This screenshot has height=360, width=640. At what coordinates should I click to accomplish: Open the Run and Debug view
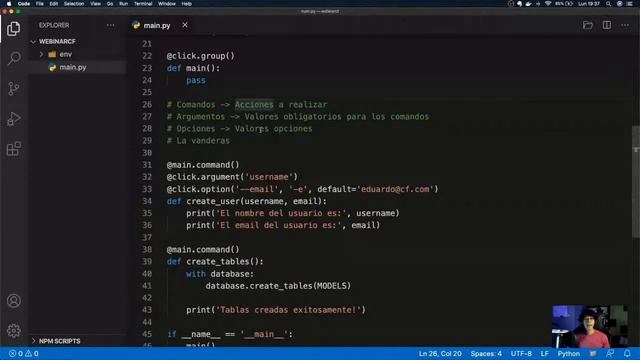[x=13, y=119]
